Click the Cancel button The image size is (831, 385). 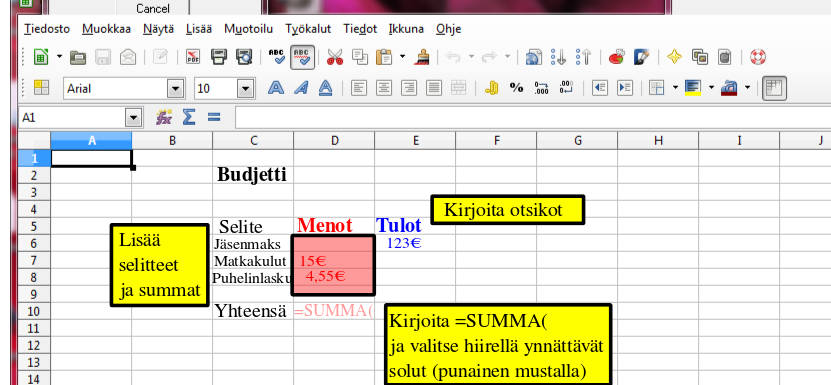click(x=153, y=8)
